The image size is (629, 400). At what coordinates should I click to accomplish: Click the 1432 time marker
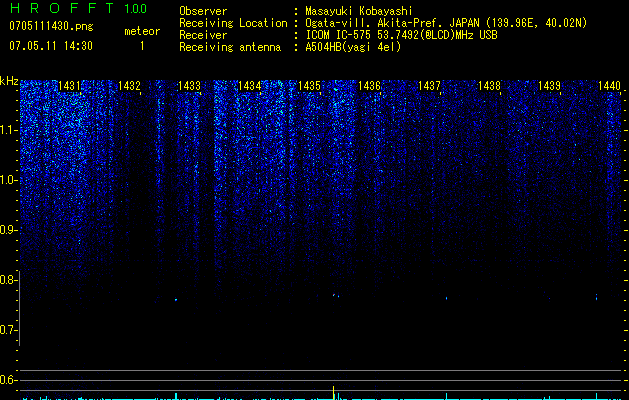point(129,86)
